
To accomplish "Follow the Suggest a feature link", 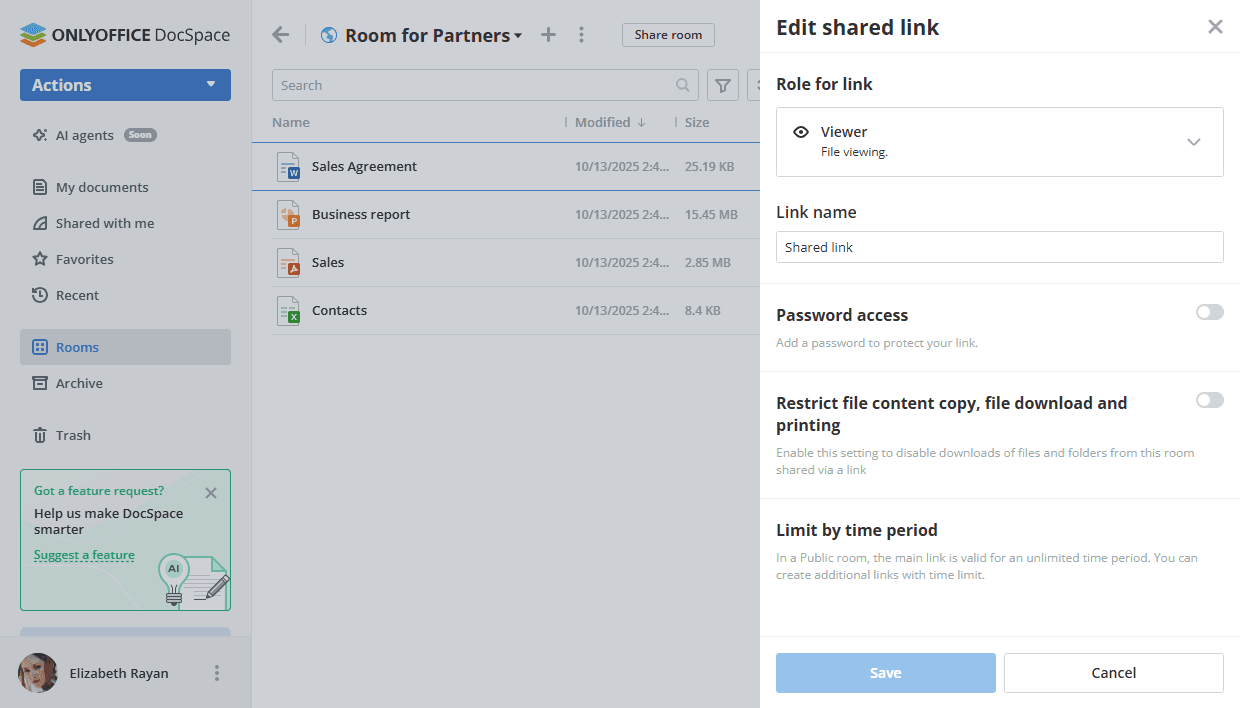I will click(x=84, y=555).
